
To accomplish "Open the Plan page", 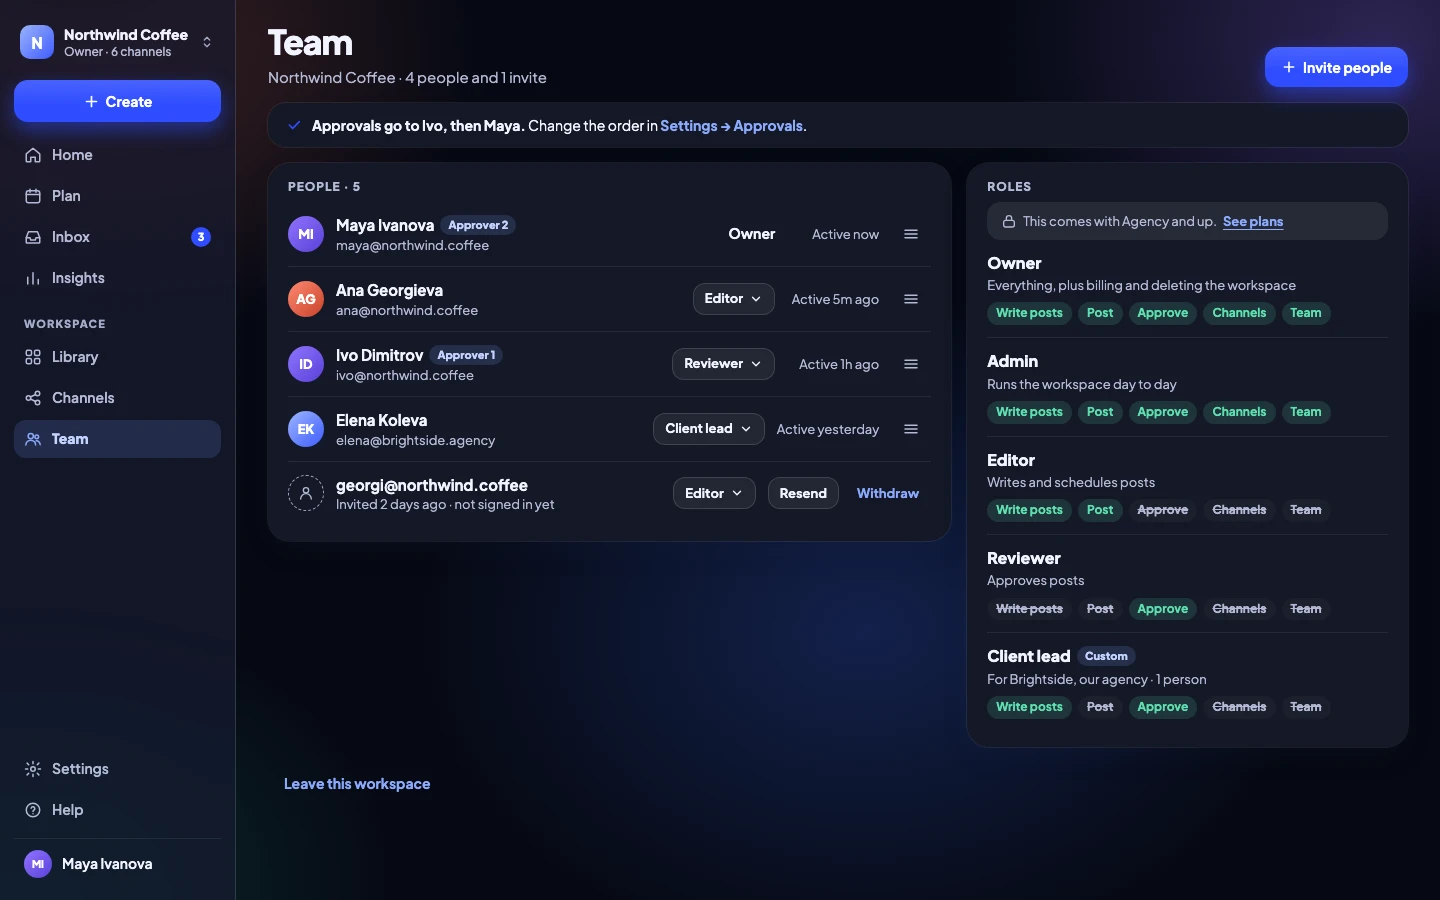I will pyautogui.click(x=117, y=196).
